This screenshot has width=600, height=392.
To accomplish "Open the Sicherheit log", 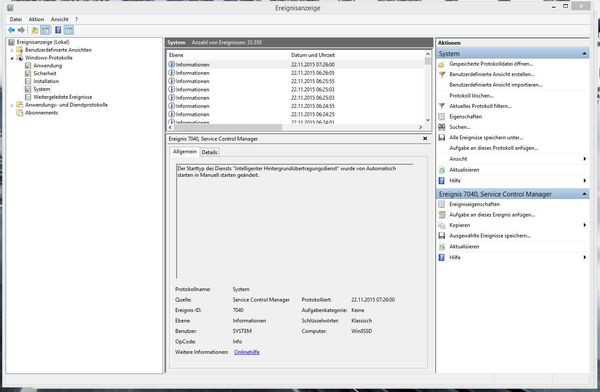I will (x=45, y=74).
